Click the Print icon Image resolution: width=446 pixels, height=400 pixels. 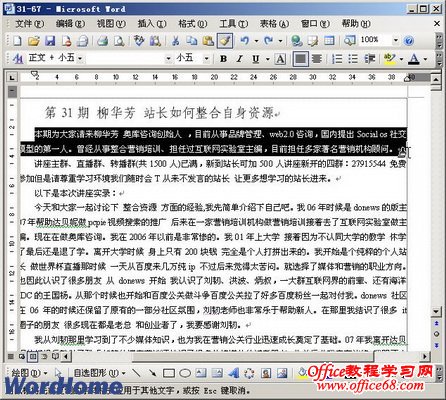point(103,41)
